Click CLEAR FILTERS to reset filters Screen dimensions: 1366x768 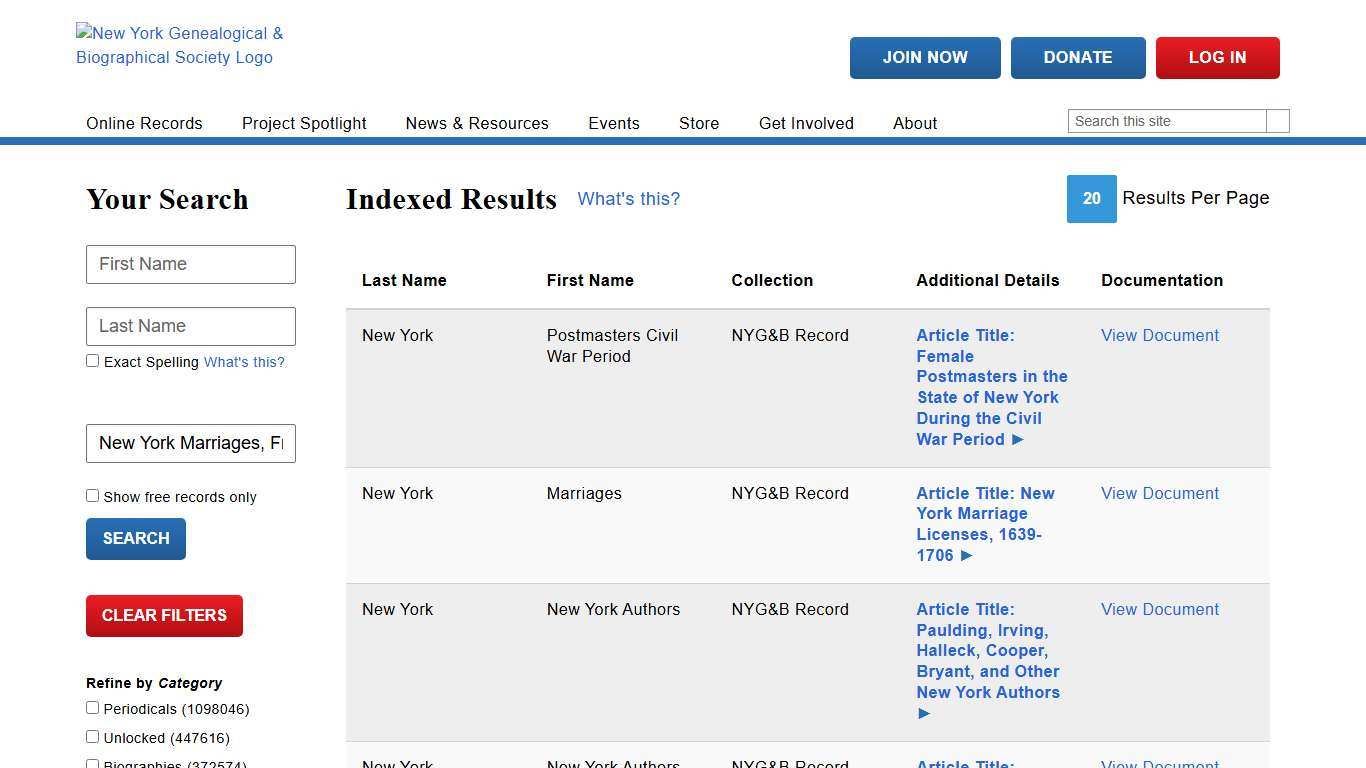pyautogui.click(x=164, y=615)
